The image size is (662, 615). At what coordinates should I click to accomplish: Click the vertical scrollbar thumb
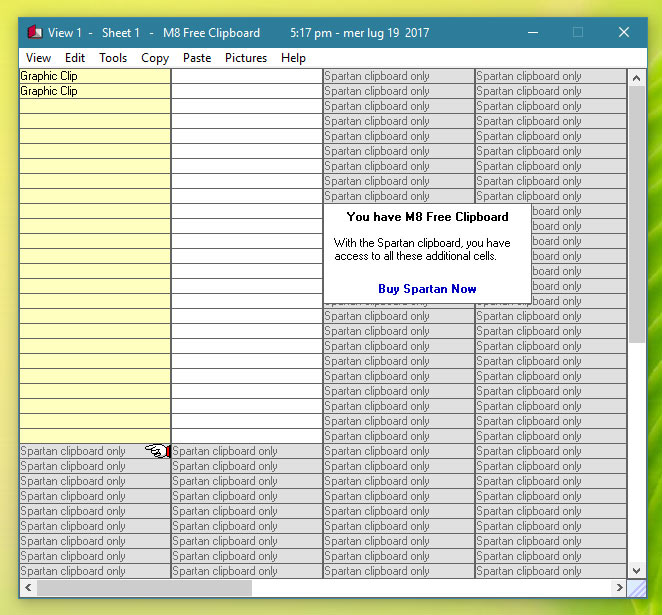click(637, 215)
